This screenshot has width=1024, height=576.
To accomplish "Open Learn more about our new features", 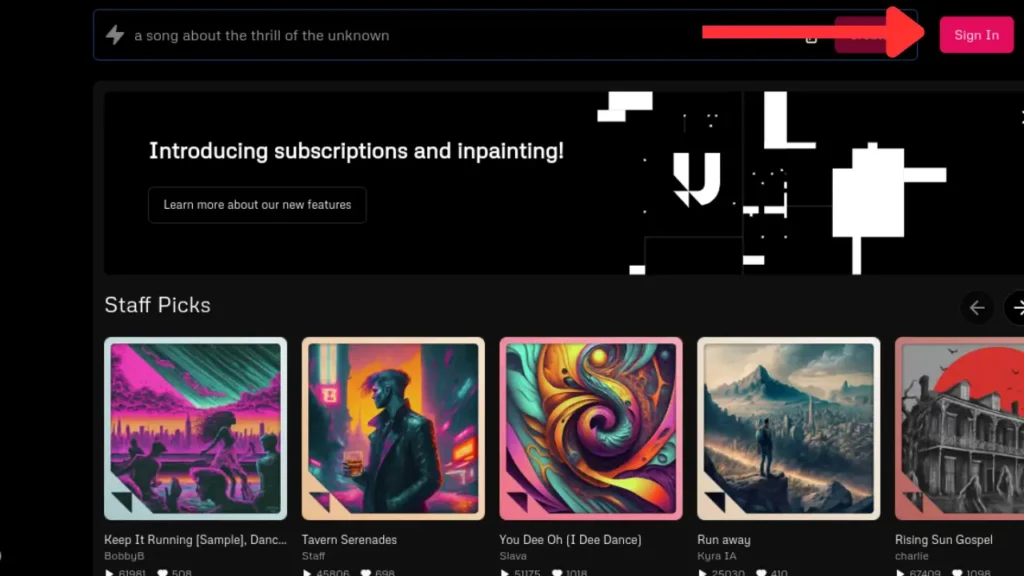I will coord(257,205).
